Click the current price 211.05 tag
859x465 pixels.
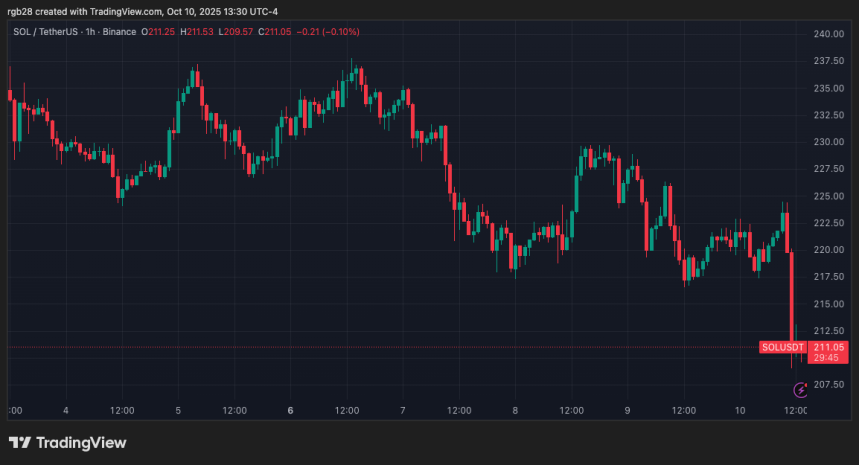827,347
